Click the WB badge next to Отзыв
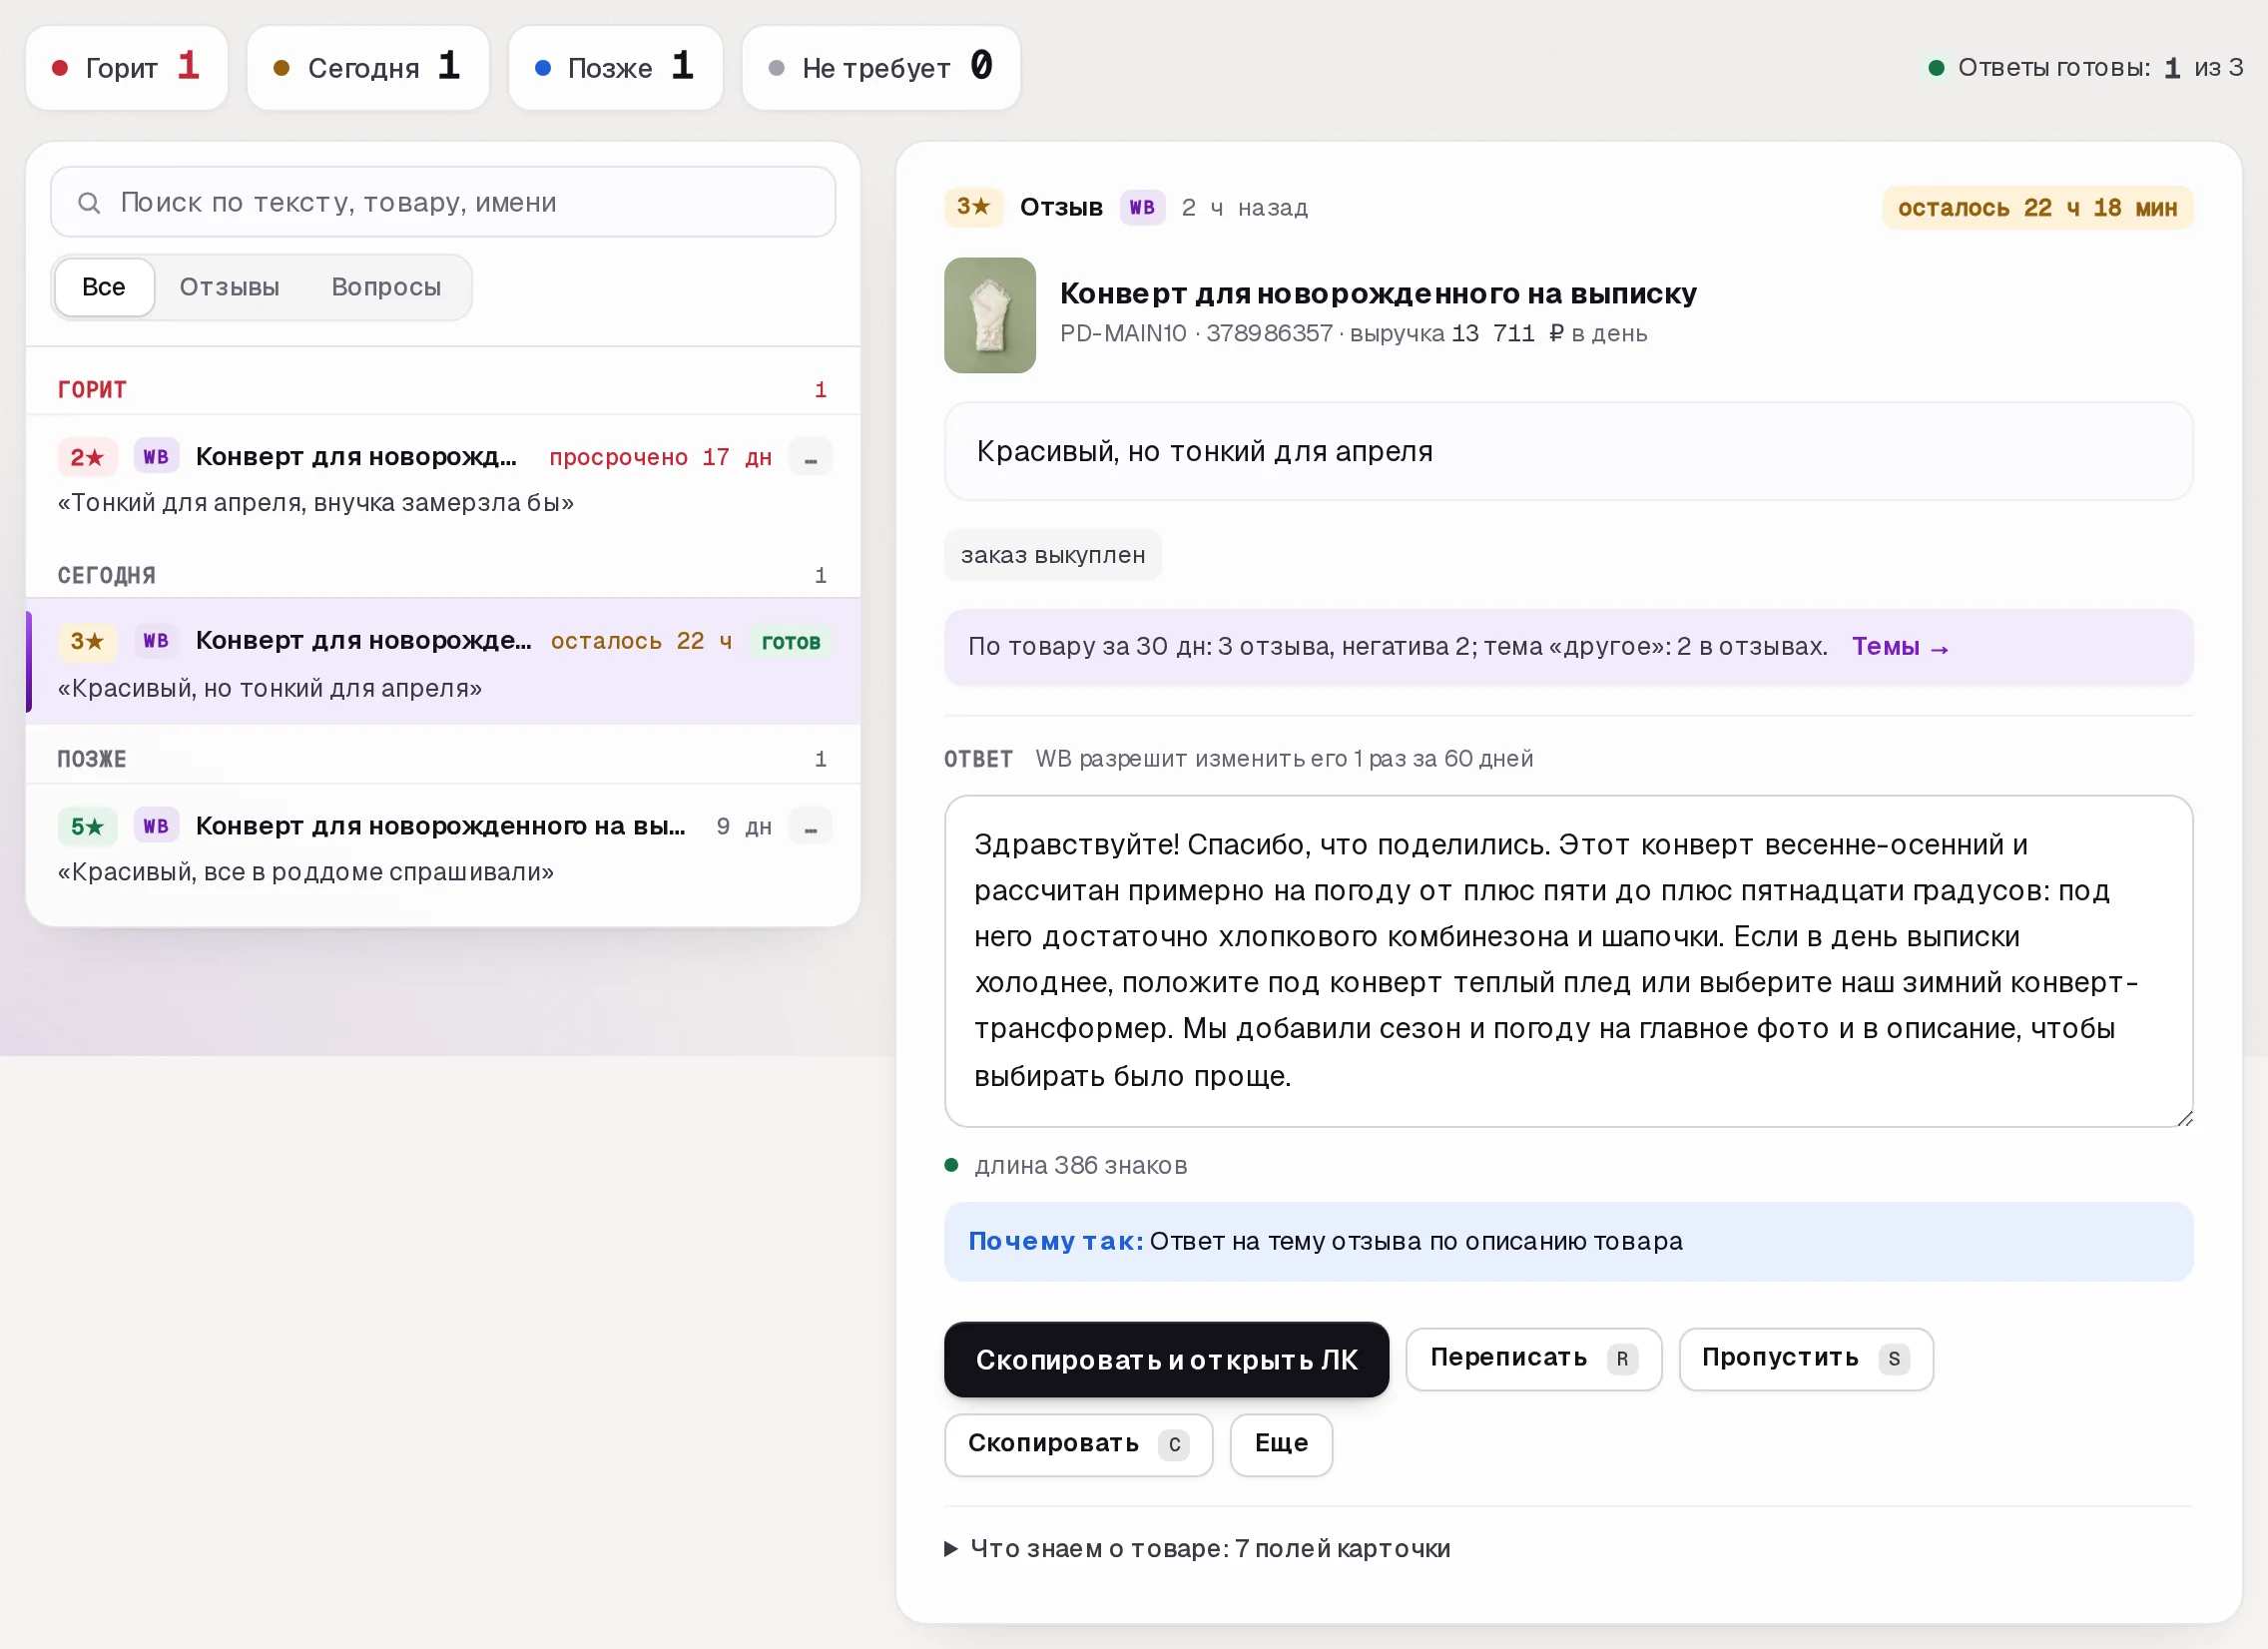Screen dimensions: 2268x1649 click(x=1142, y=207)
